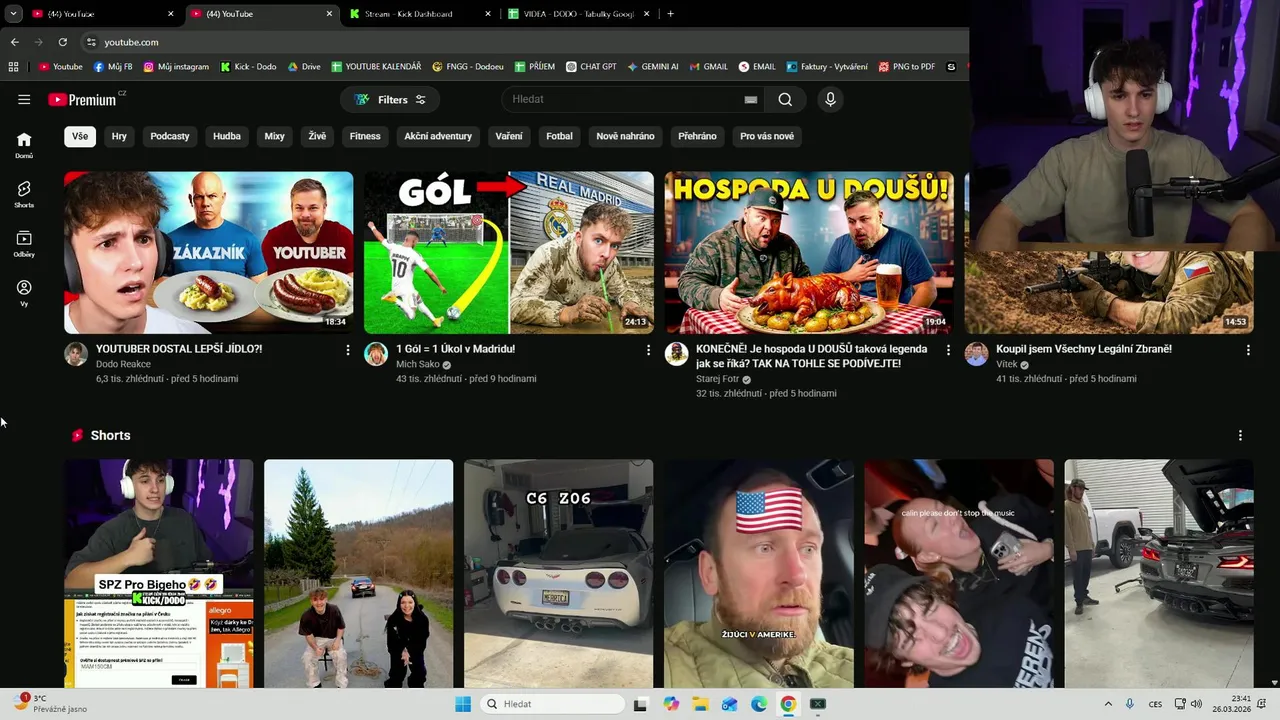Open the Mich Sako channel name

point(418,364)
